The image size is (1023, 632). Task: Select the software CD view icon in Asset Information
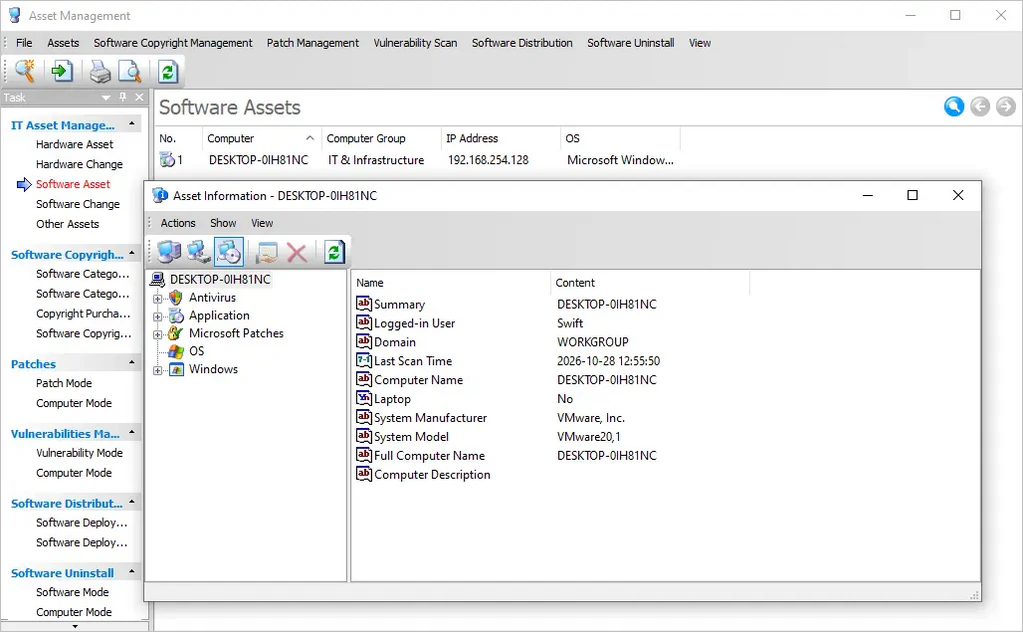pos(229,252)
